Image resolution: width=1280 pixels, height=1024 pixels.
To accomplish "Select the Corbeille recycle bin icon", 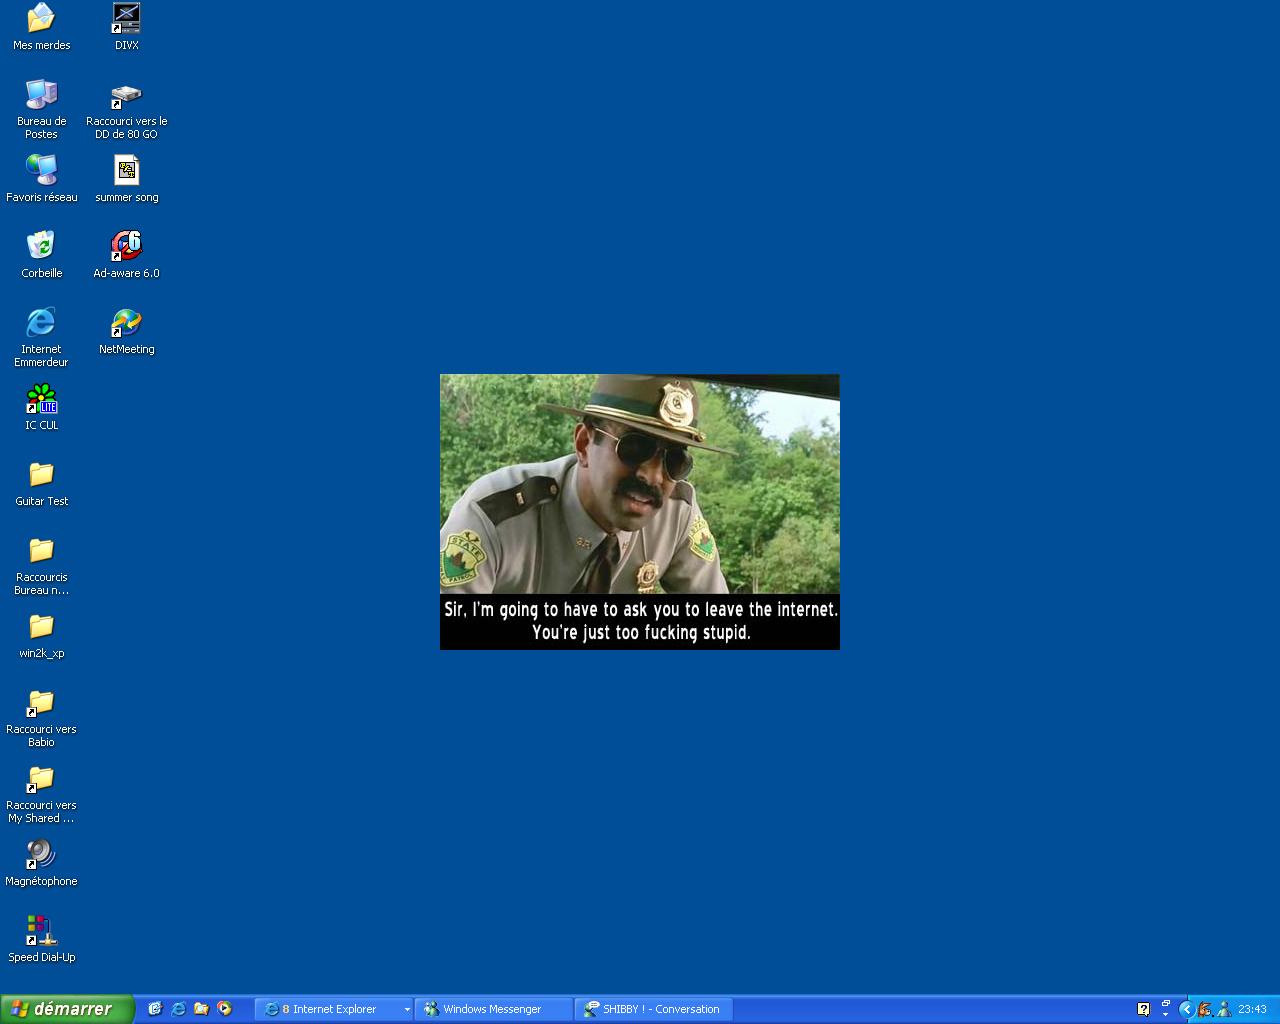I will tap(41, 246).
